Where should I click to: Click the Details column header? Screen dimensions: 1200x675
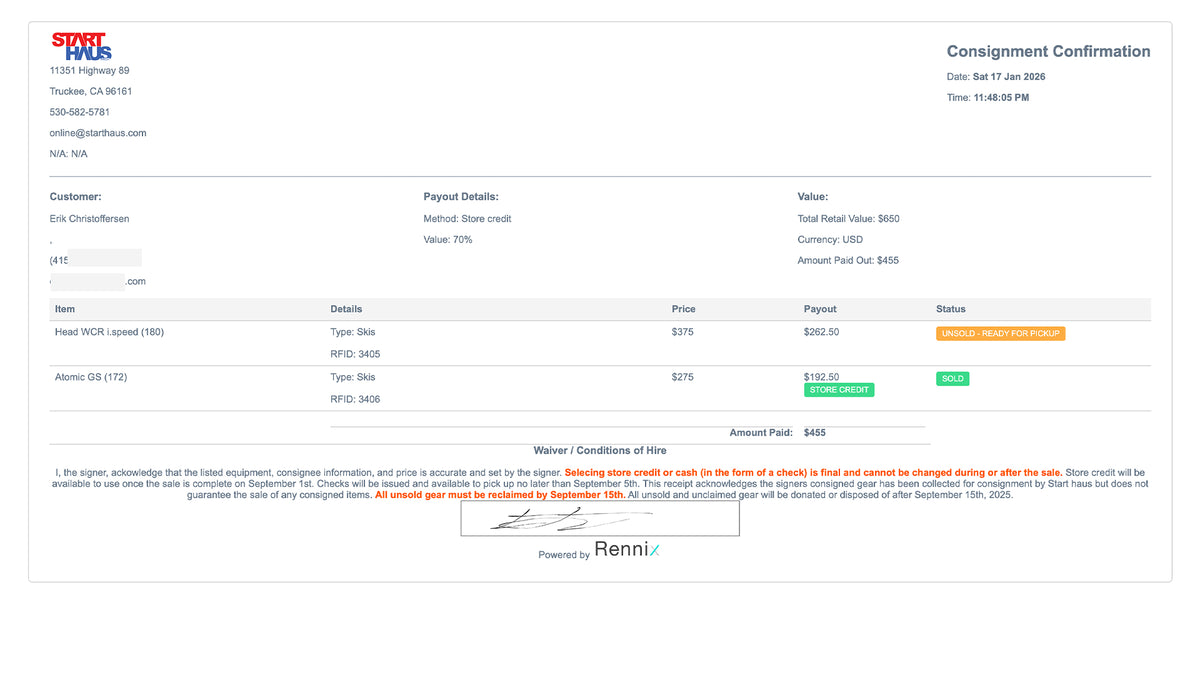tap(346, 309)
